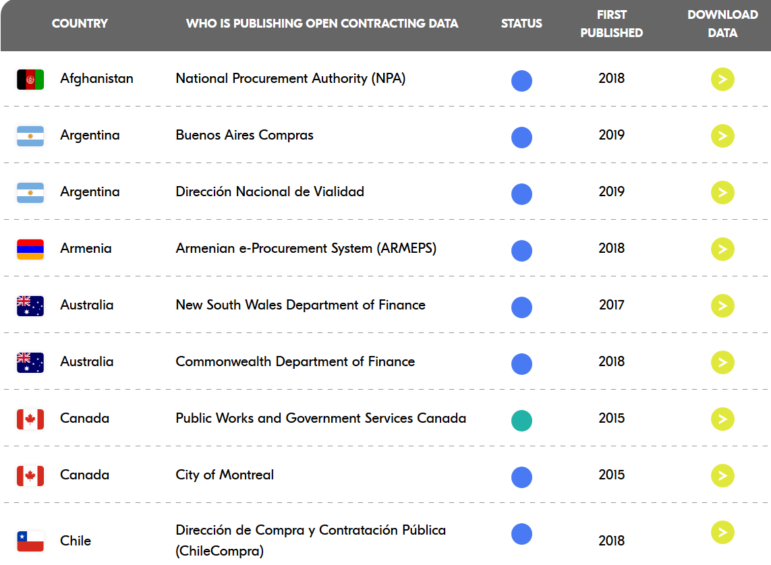Select 'Dirección de Compra y Contratación Pública' text
Screen dimensions: 771x565
pyautogui.click(x=311, y=530)
